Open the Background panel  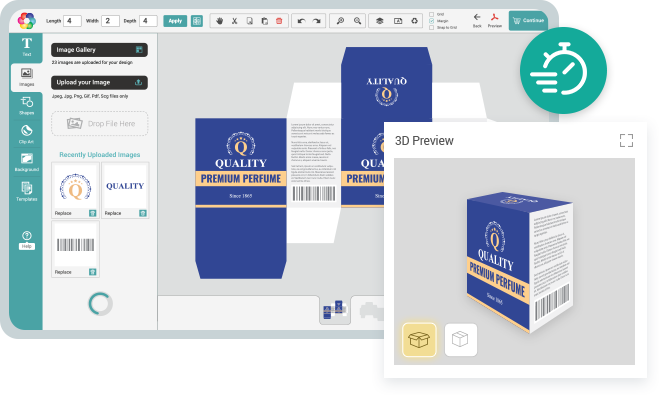26,162
